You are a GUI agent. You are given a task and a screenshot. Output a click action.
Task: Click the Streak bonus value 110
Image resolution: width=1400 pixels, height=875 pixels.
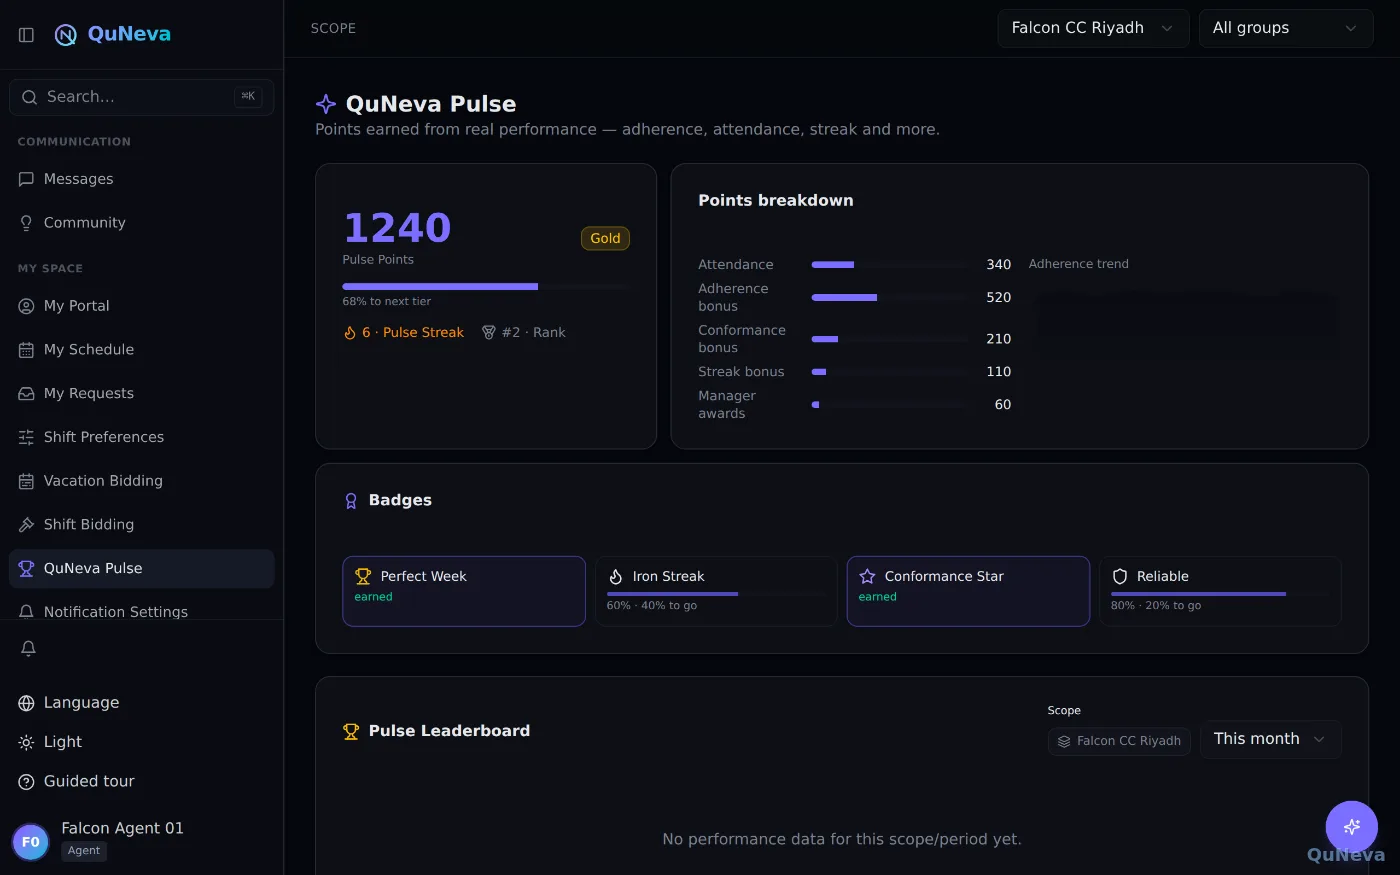point(999,372)
